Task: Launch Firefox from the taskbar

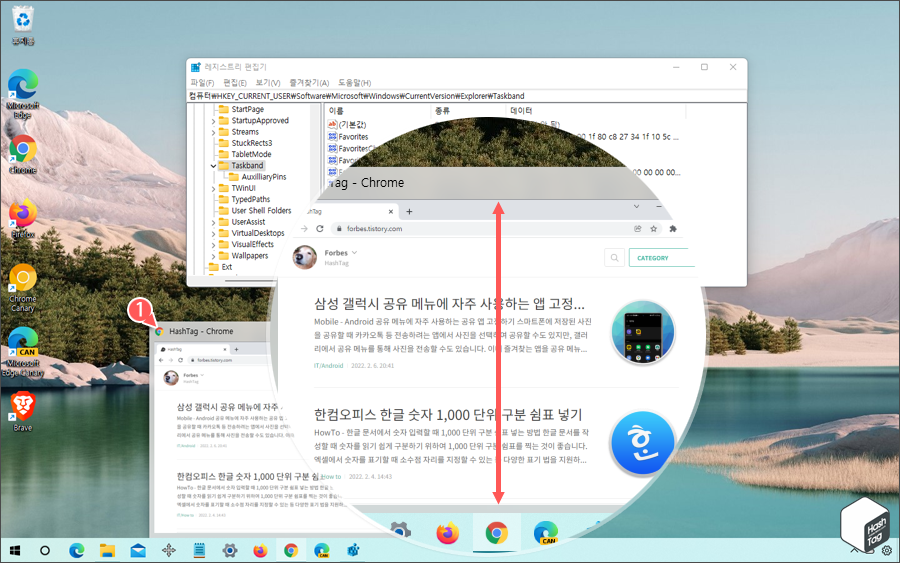Action: click(260, 551)
